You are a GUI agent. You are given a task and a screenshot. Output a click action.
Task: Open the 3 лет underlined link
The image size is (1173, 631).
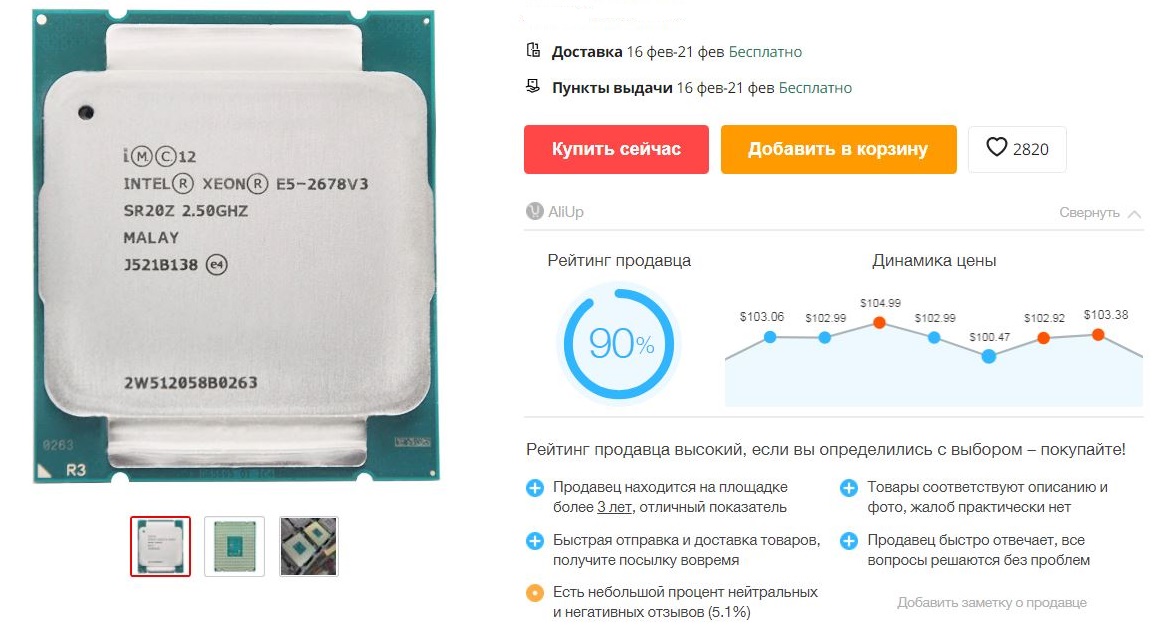click(614, 507)
